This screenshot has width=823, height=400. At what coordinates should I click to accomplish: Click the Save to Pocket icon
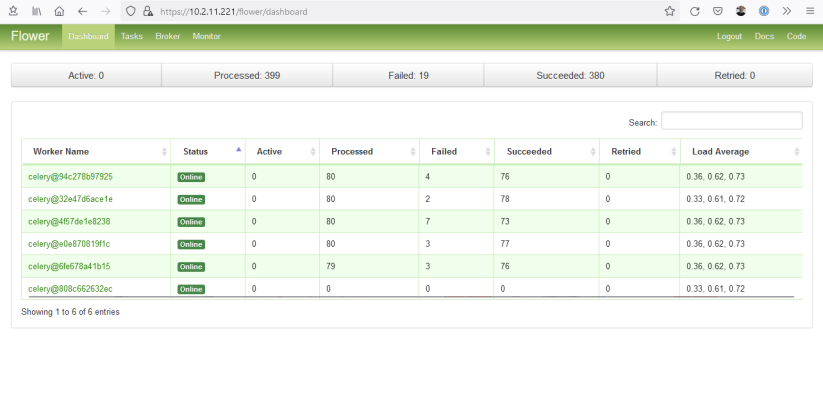(718, 11)
